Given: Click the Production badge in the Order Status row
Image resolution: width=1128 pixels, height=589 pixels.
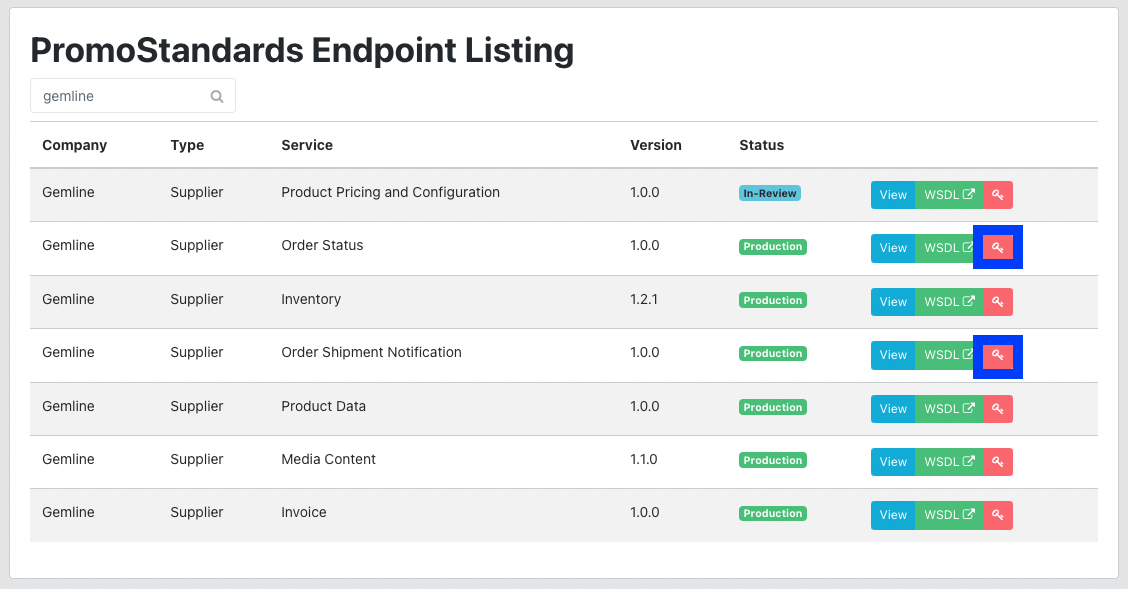Looking at the screenshot, I should point(773,247).
